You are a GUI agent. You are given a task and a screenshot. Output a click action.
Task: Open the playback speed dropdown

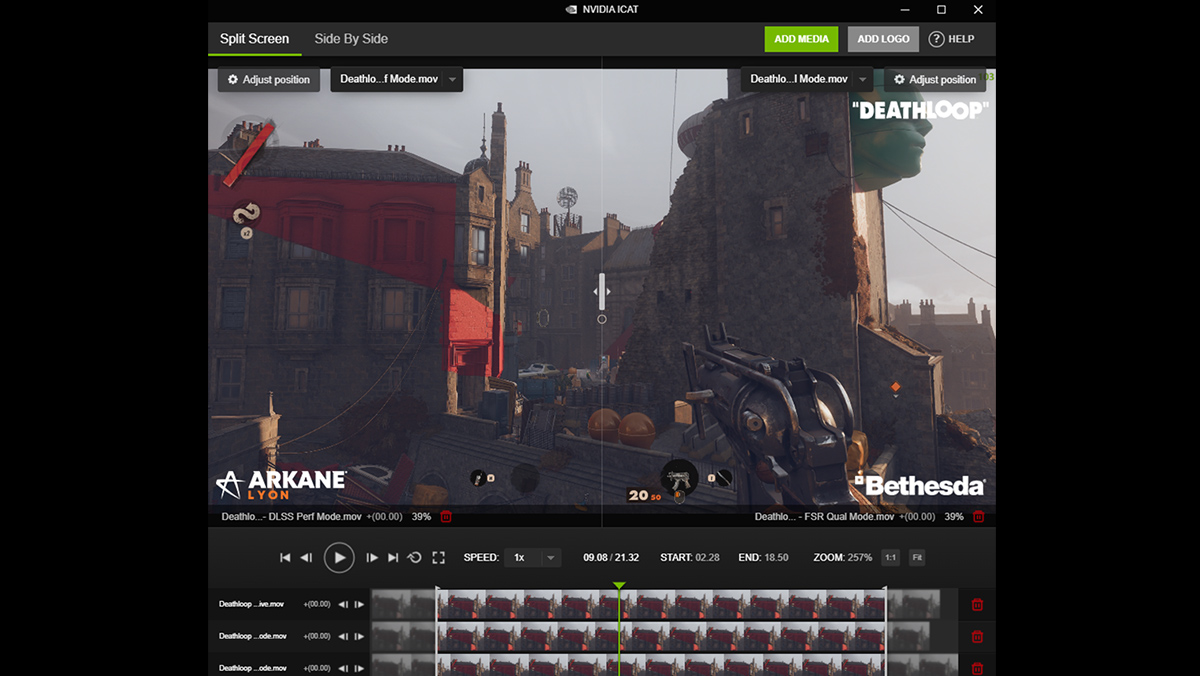(532, 557)
